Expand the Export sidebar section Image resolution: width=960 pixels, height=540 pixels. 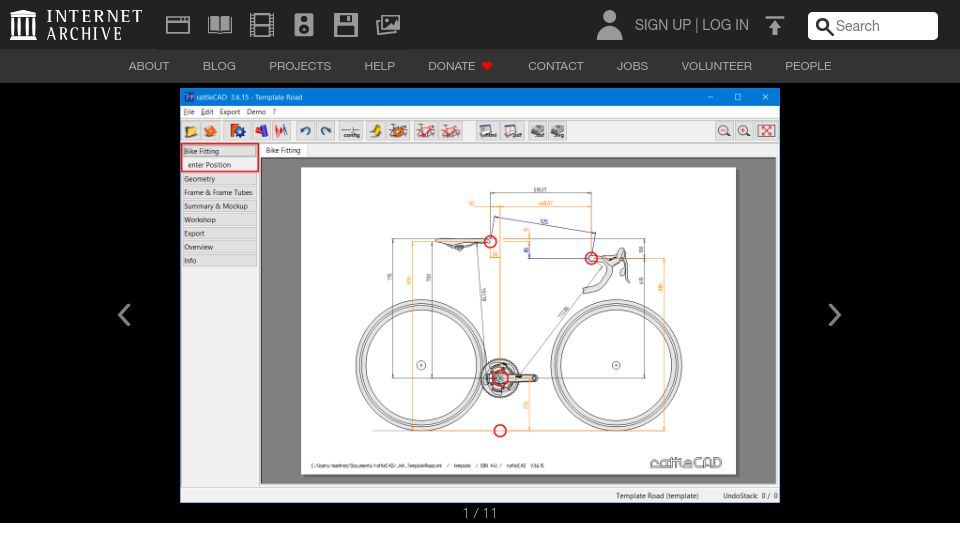(x=219, y=233)
